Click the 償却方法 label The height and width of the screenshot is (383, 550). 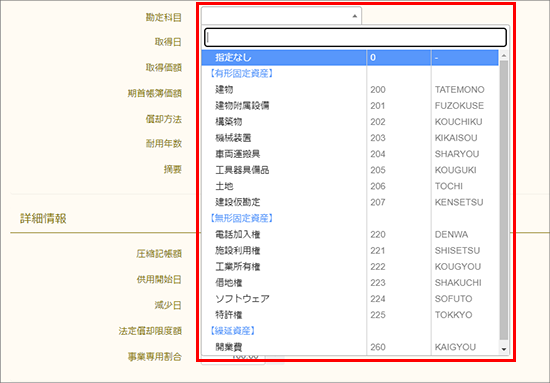(163, 119)
